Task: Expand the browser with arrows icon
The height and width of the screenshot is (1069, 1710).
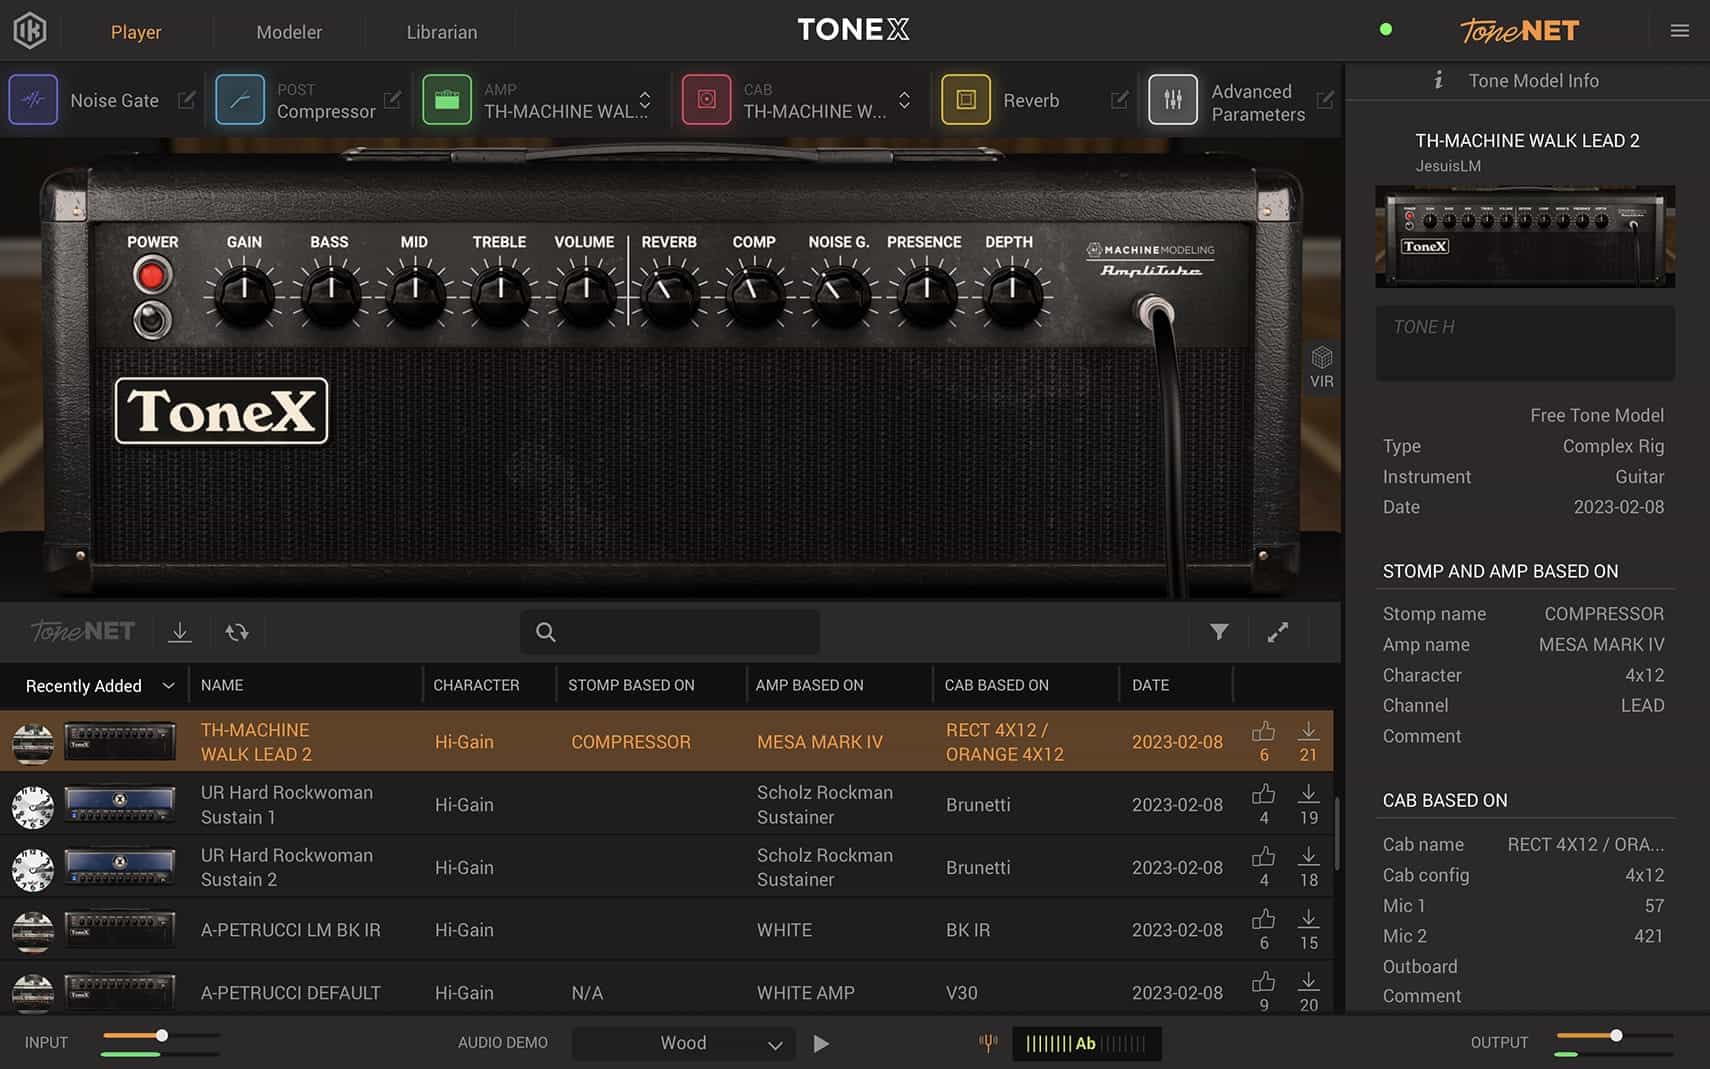Action: point(1278,632)
